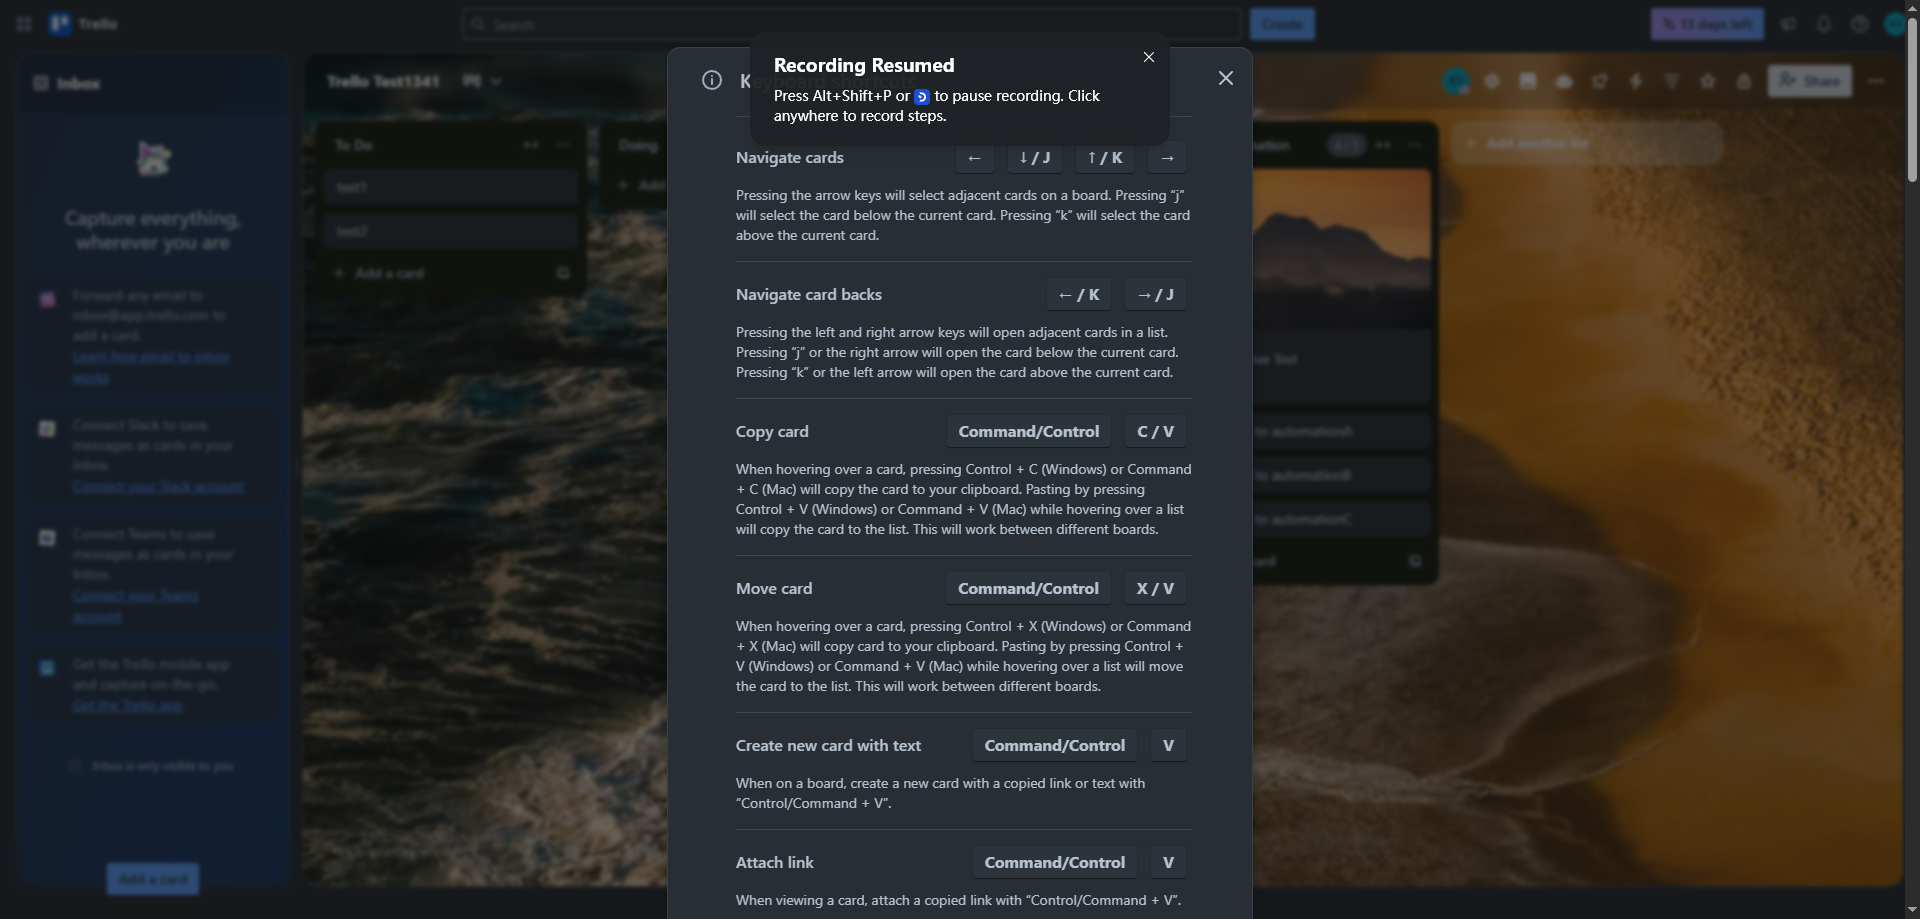Click the Share board button
The image size is (1920, 919).
pos(1810,81)
